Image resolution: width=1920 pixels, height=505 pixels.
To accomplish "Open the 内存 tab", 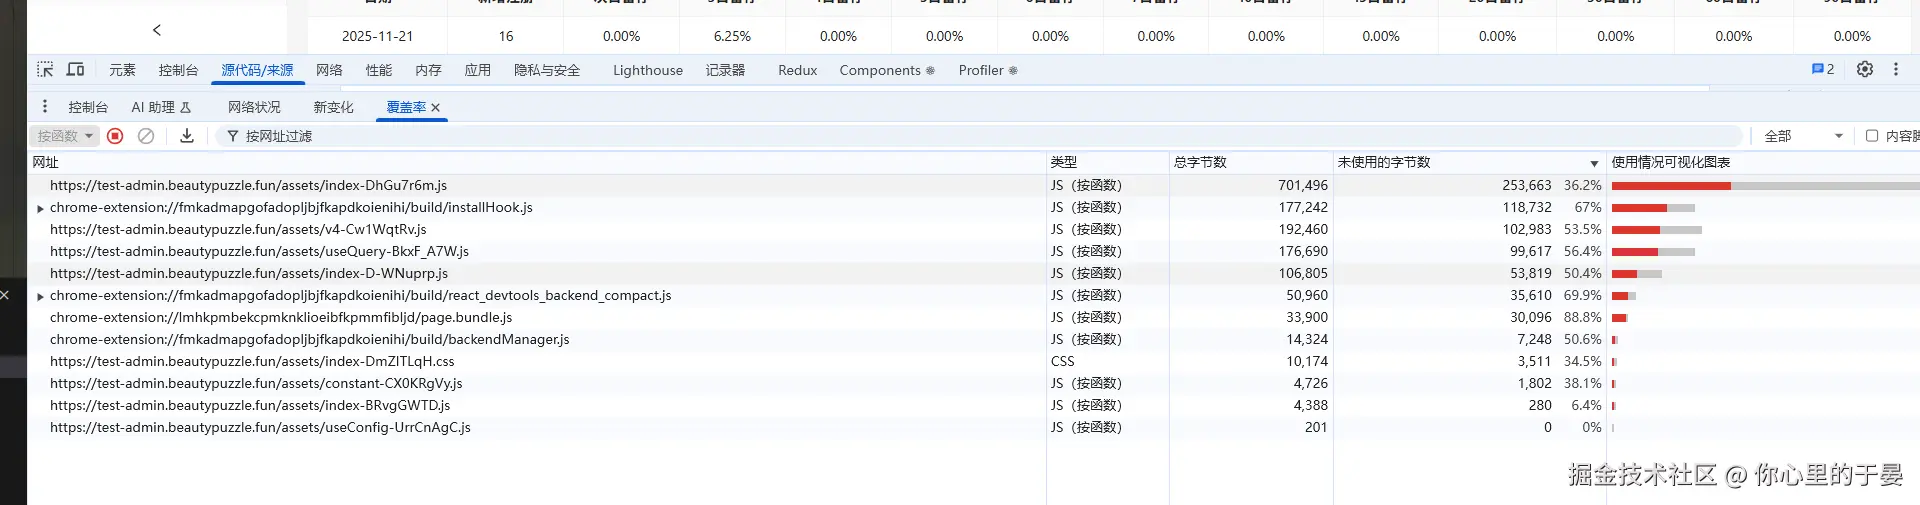I will click(428, 70).
